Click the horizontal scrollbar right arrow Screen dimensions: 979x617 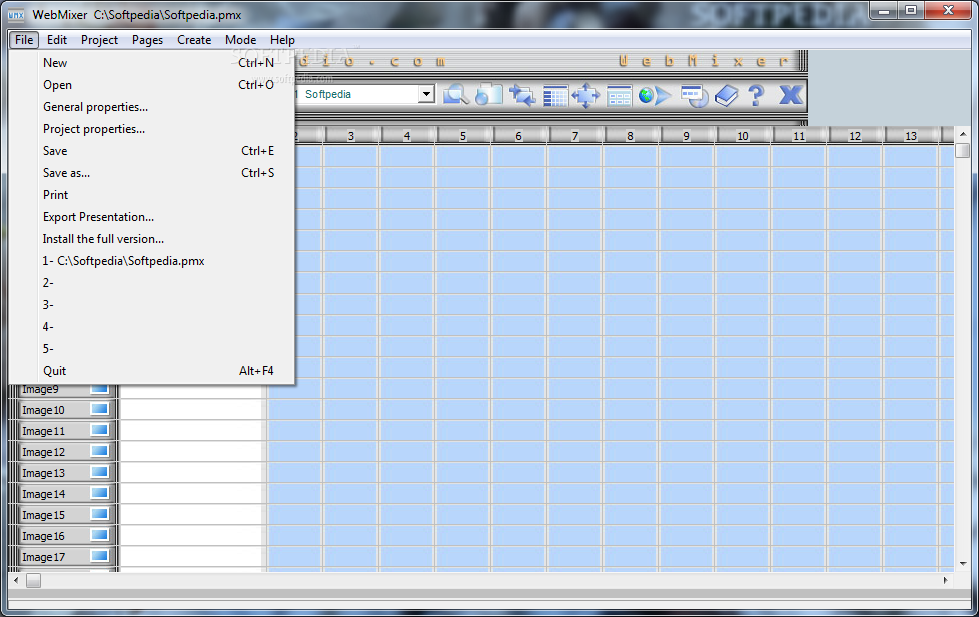click(945, 580)
